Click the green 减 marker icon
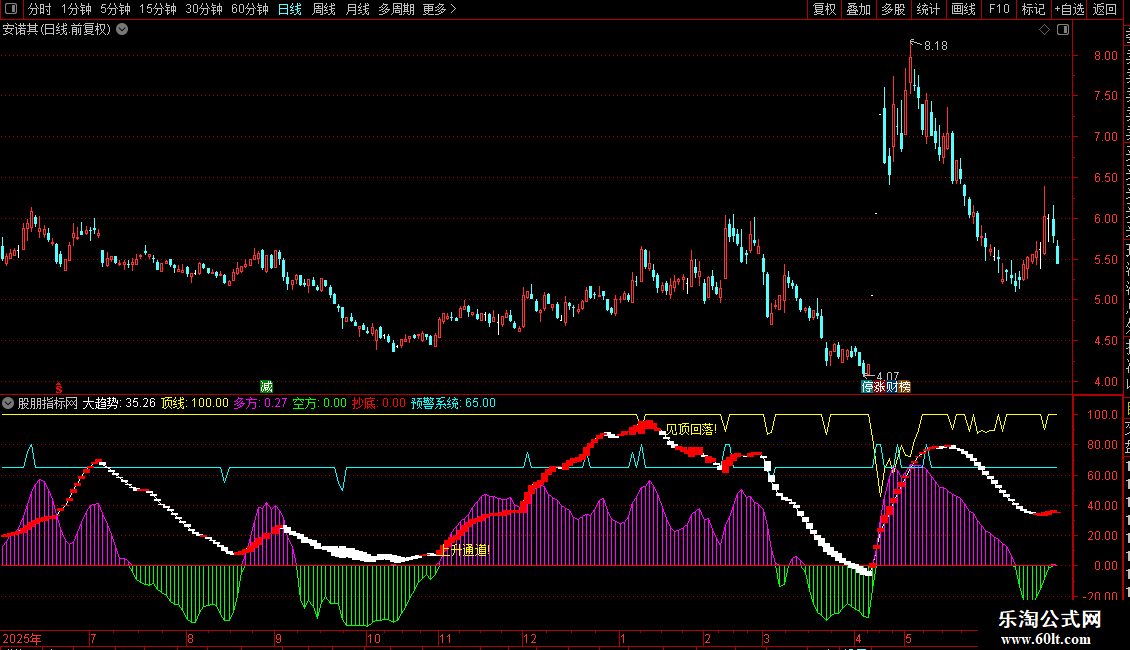This screenshot has height=650, width=1130. [266, 387]
